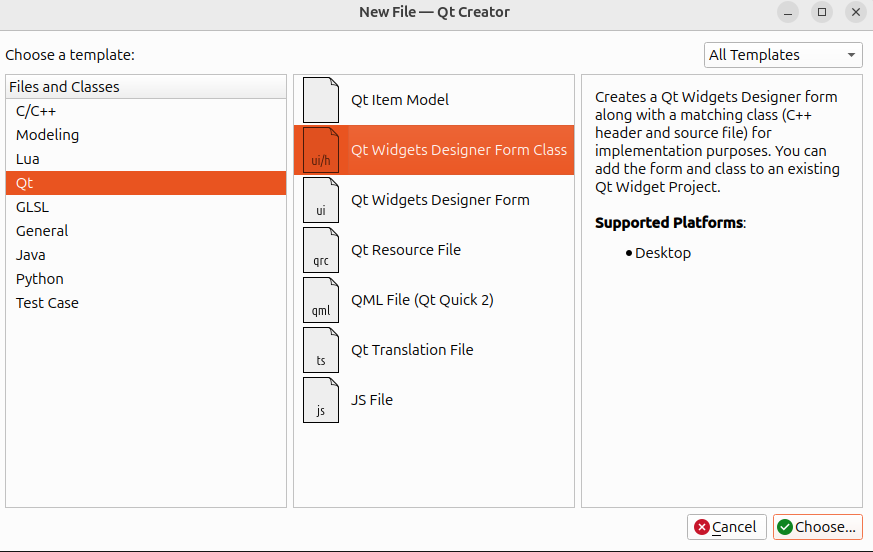Select the C/C++ category
This screenshot has height=552, width=873.
(146, 111)
